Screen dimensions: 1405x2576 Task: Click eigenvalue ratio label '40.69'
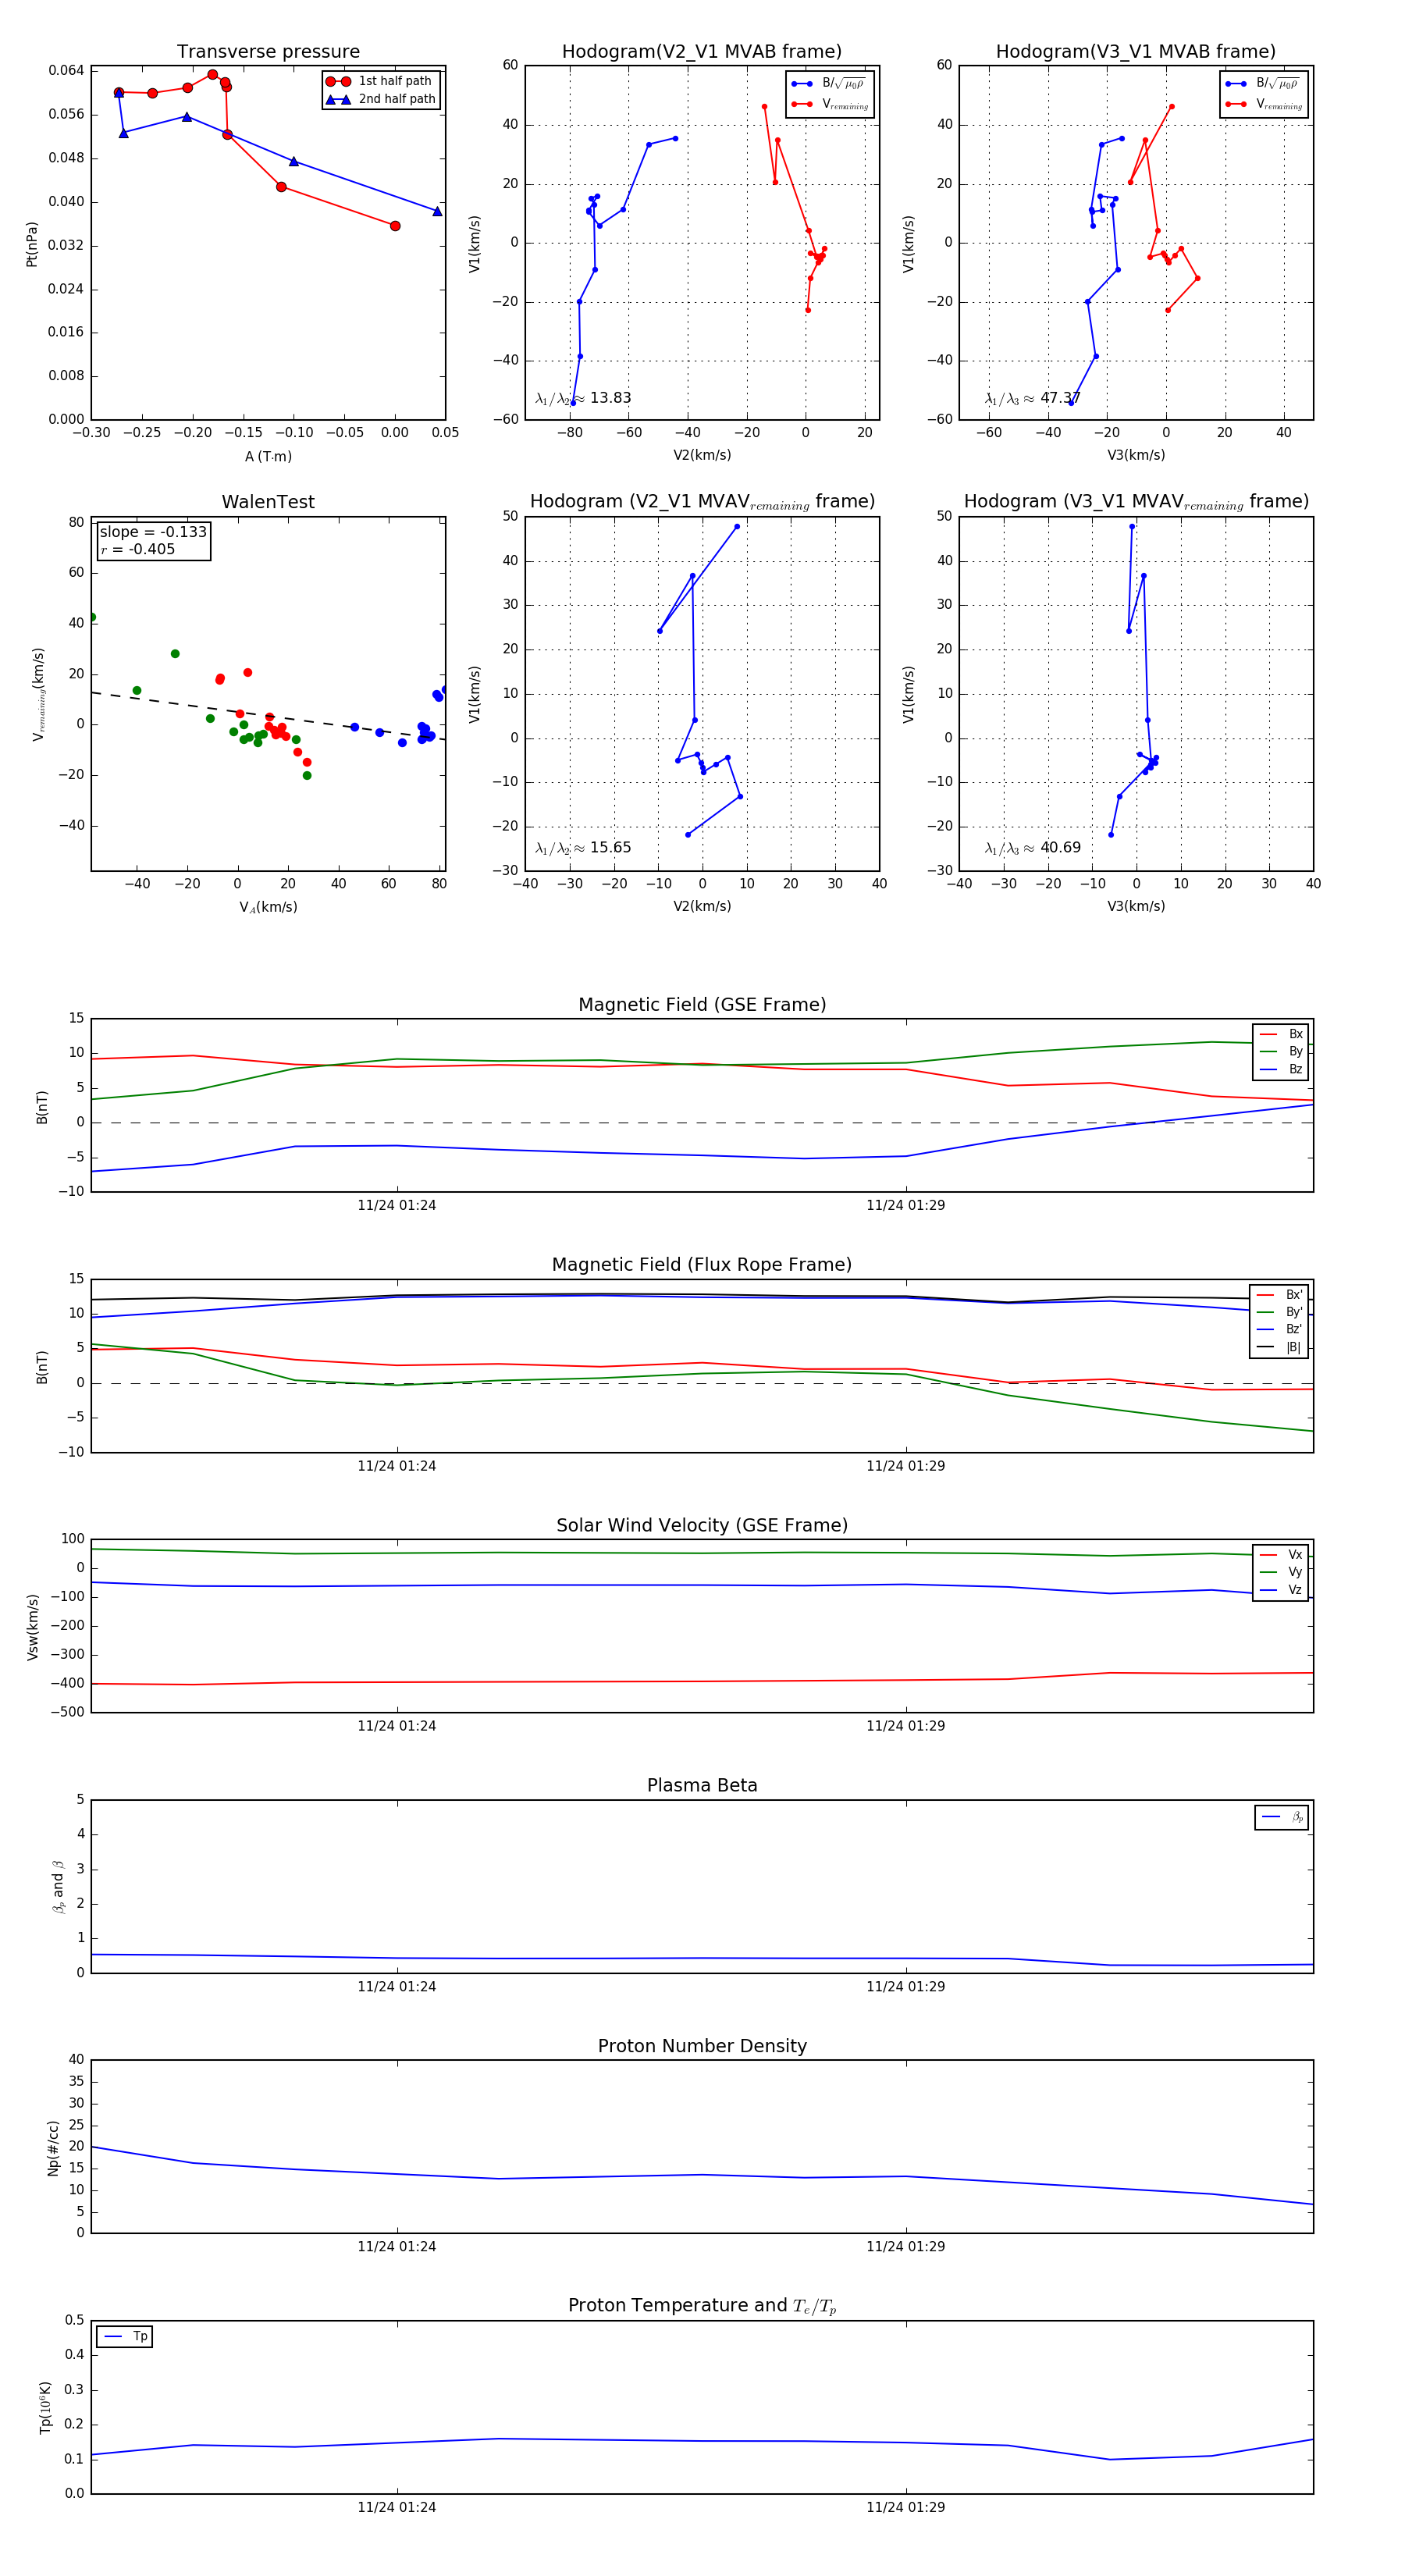pos(1032,848)
